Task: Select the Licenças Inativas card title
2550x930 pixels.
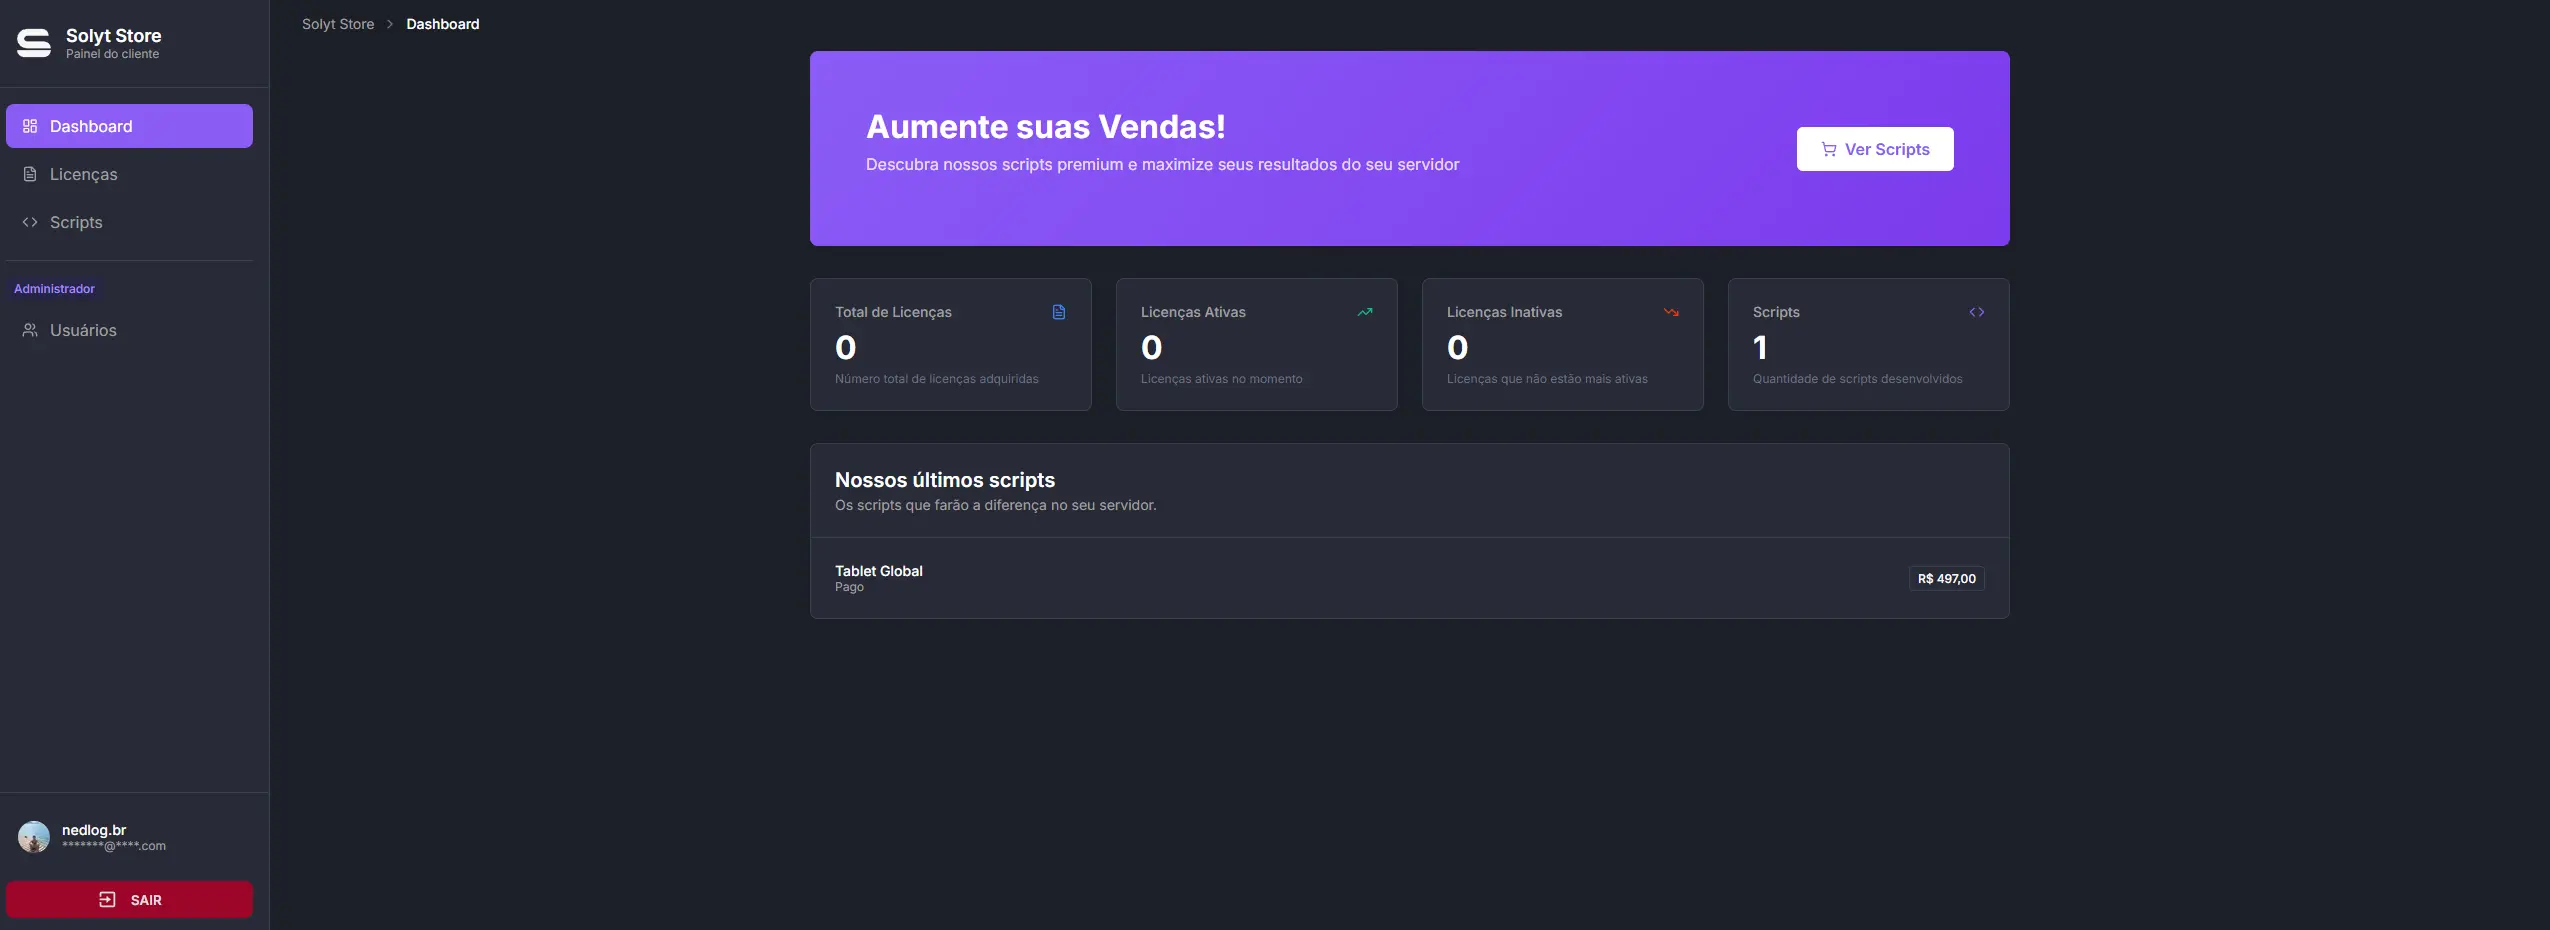Action: click(x=1504, y=312)
